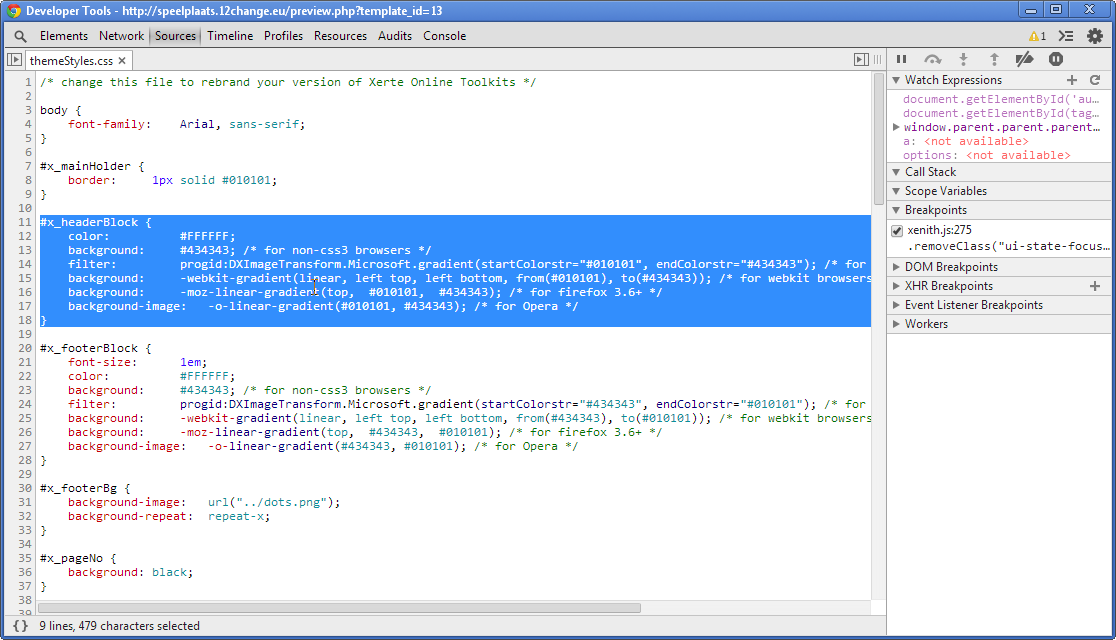Viewport: 1116px width, 640px height.
Task: Click the xenith.js:275 breakpoint link
Action: (939, 230)
